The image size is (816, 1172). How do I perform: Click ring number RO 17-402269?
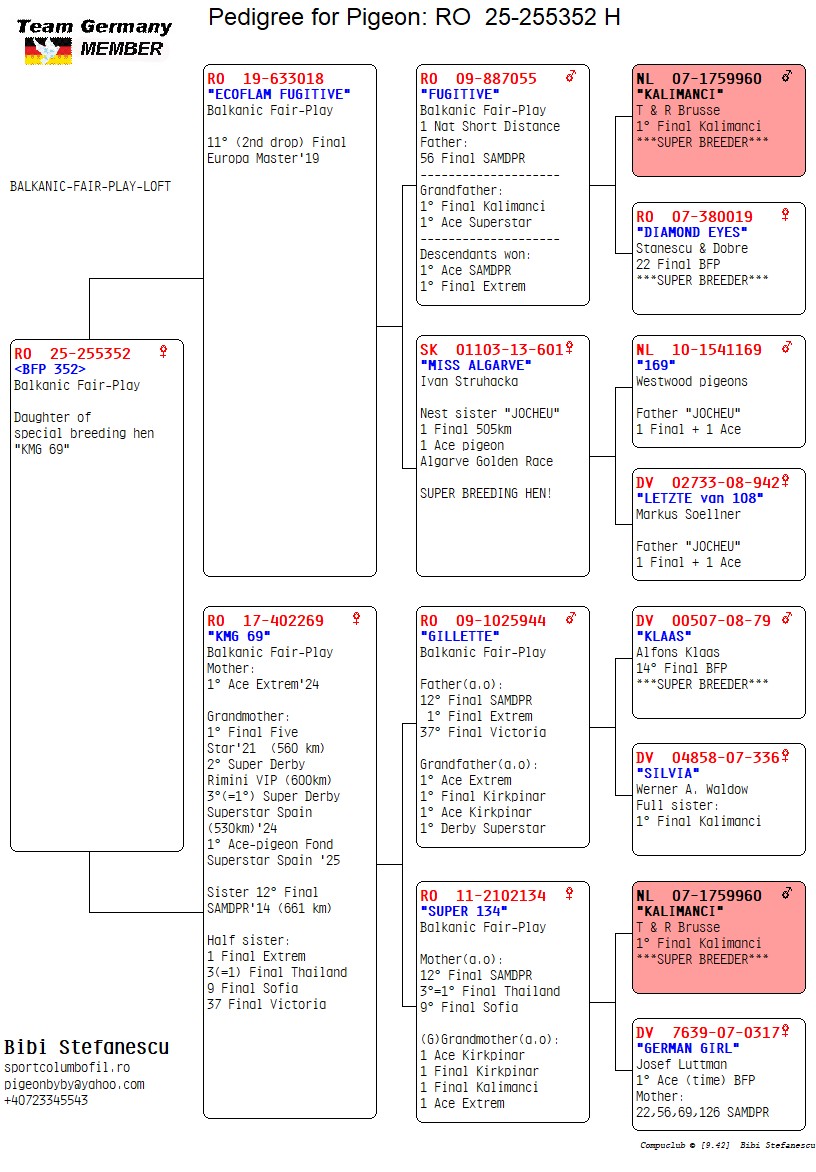[x=266, y=621]
